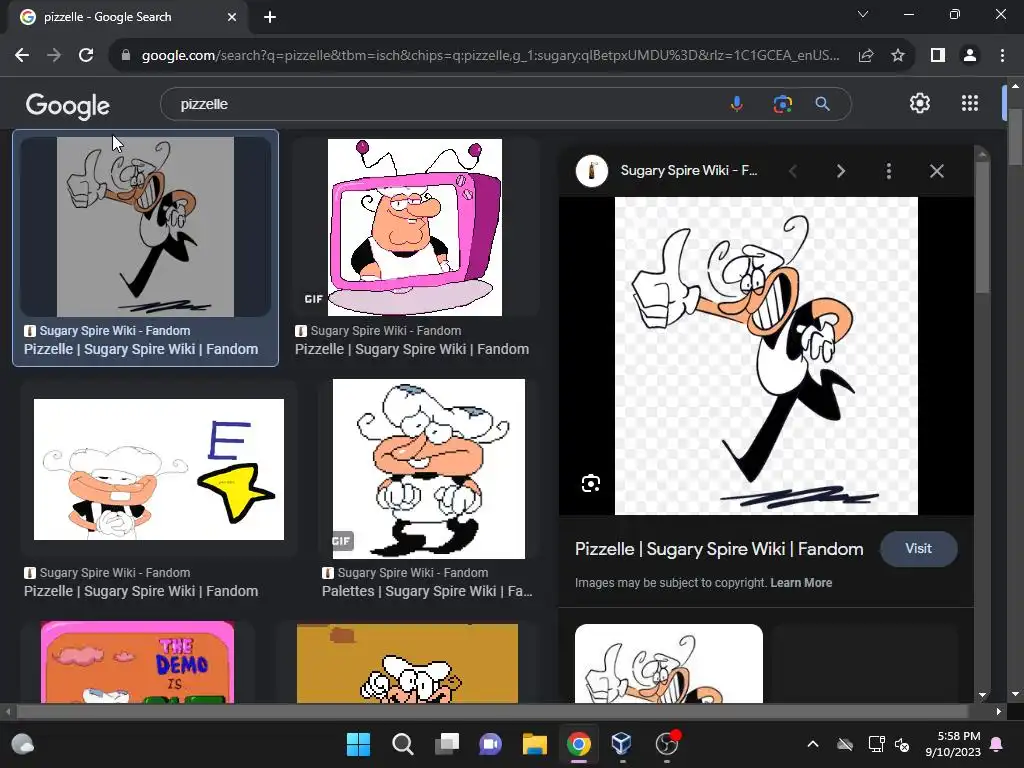This screenshot has height=768, width=1024.
Task: Close the pizzelle Google Search tab
Action: click(x=232, y=17)
